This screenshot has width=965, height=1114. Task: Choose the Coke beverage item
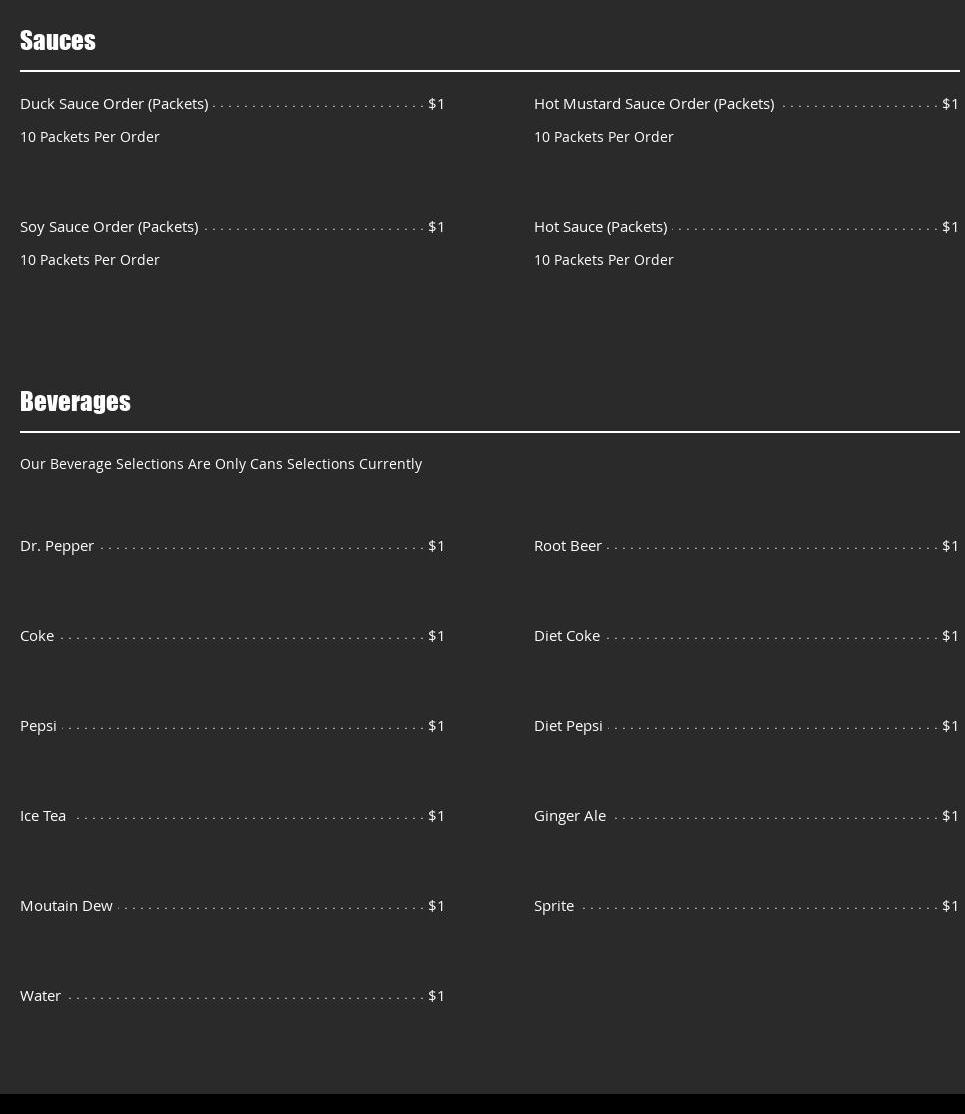tap(37, 636)
